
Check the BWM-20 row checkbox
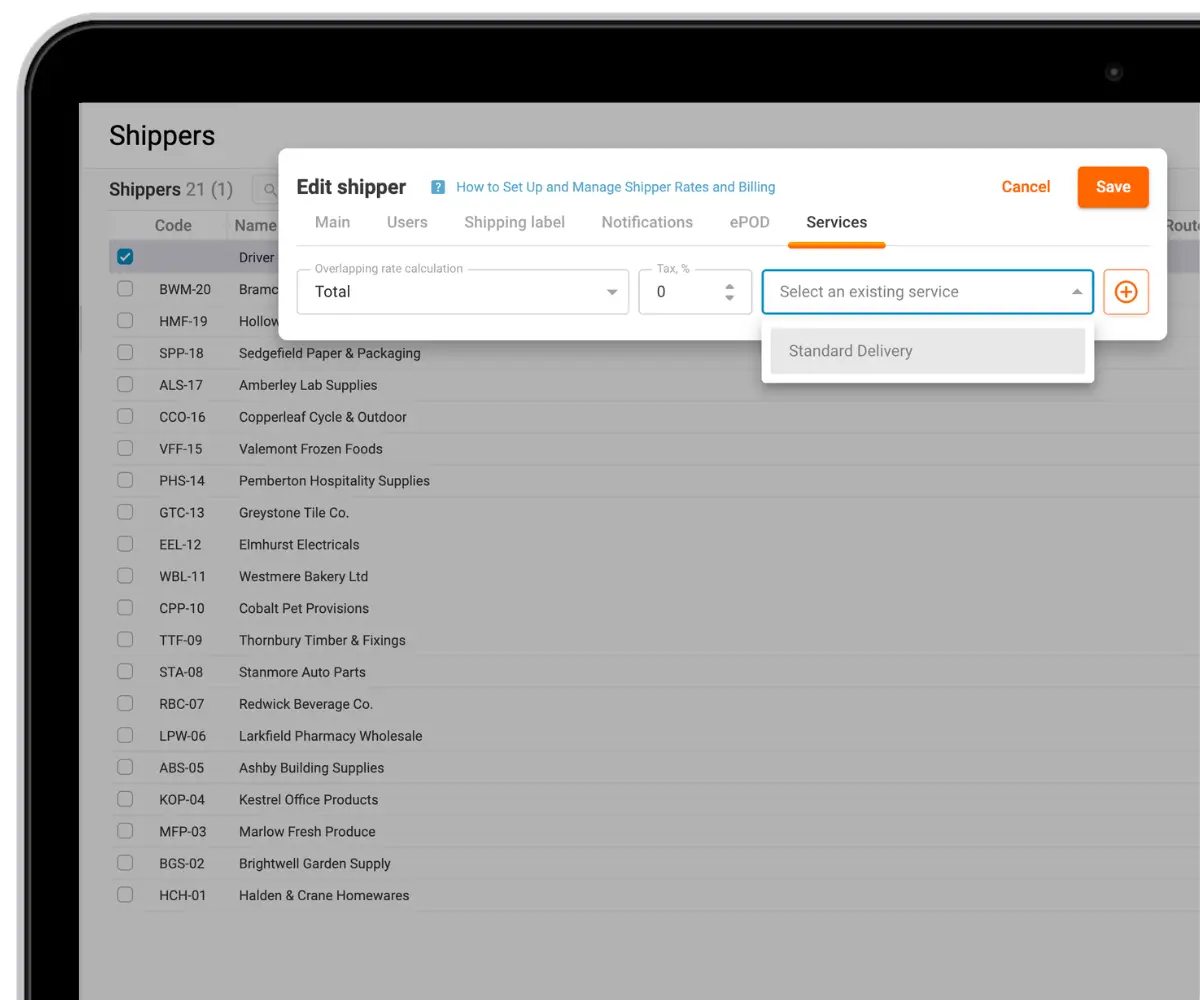125,289
